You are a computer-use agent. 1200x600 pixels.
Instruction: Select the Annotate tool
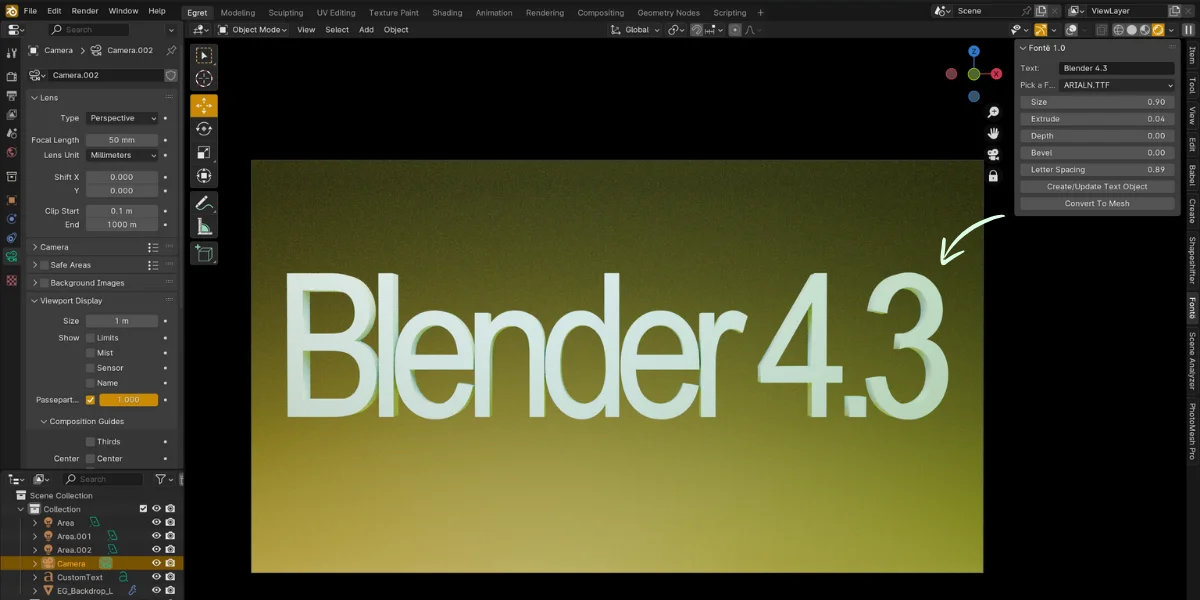click(204, 204)
